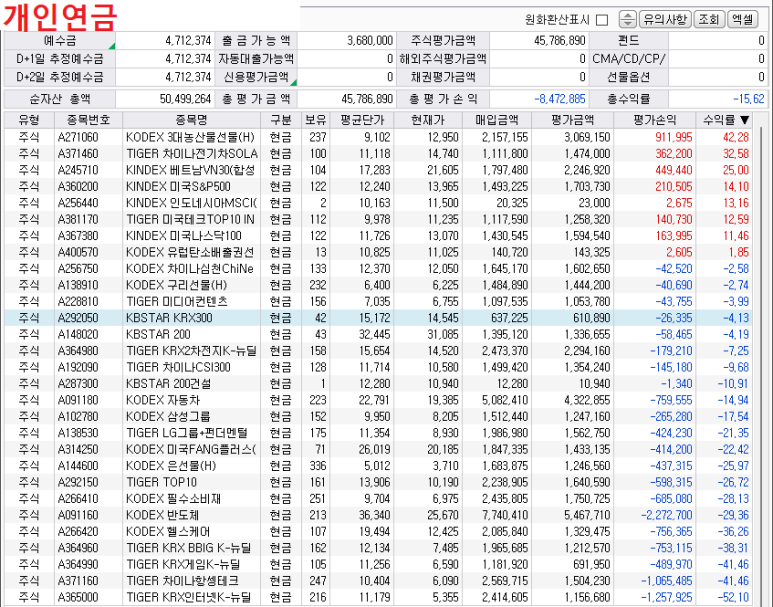Select the TIGER 미국테크TOP10 IN row
Screen dimensions: 773x607
(x=380, y=219)
